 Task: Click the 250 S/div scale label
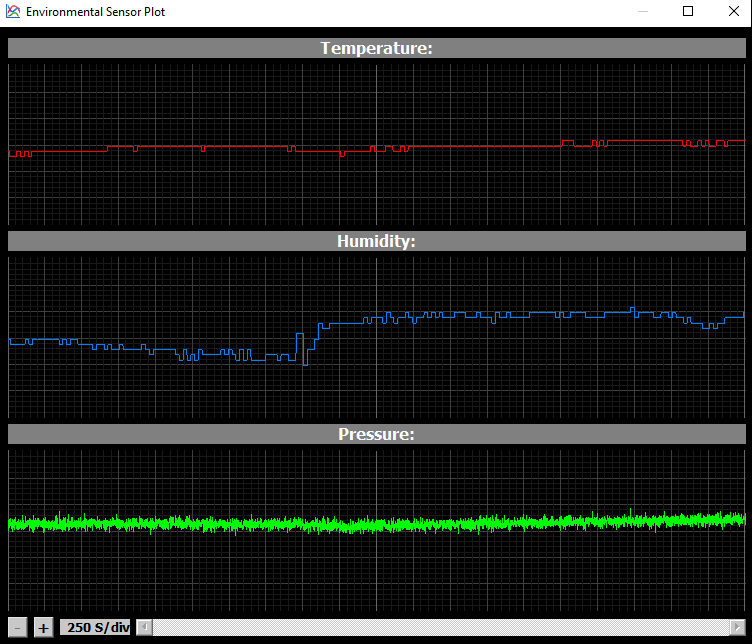(x=96, y=628)
